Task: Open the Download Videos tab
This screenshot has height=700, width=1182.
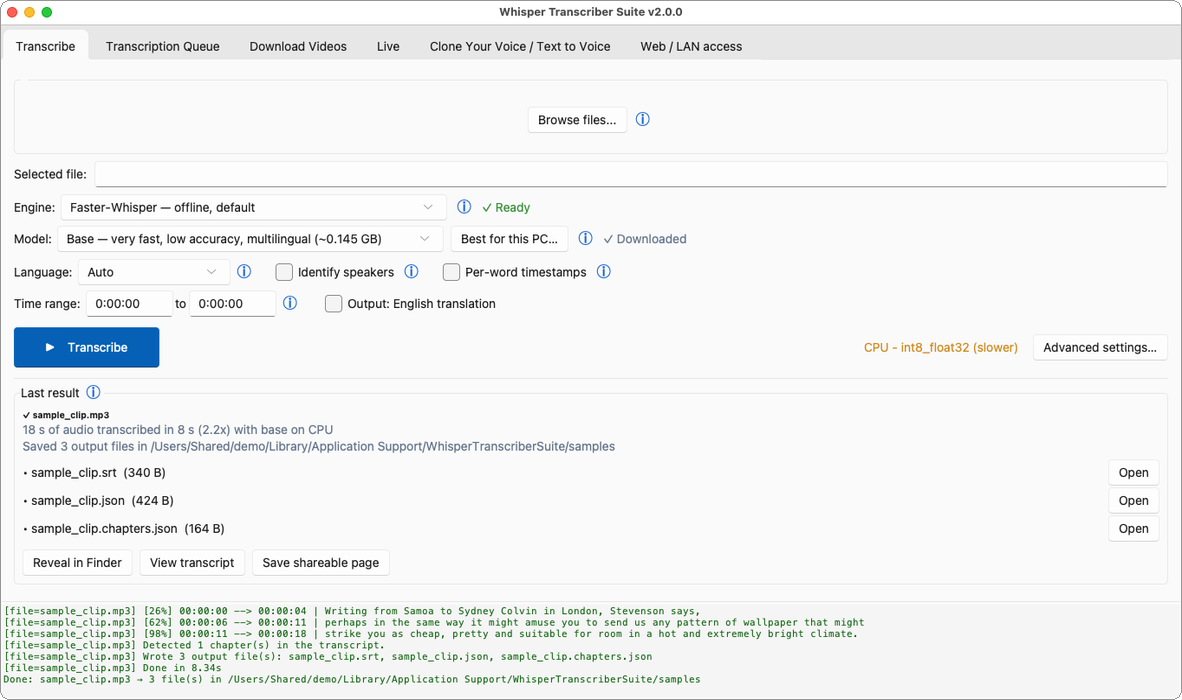Action: [299, 46]
